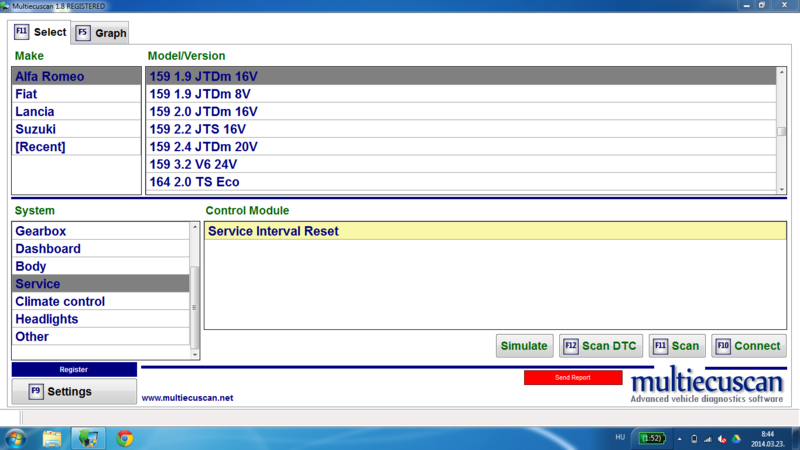This screenshot has height=450, width=800.
Task: Select Service Interval Reset control module
Action: click(x=495, y=231)
